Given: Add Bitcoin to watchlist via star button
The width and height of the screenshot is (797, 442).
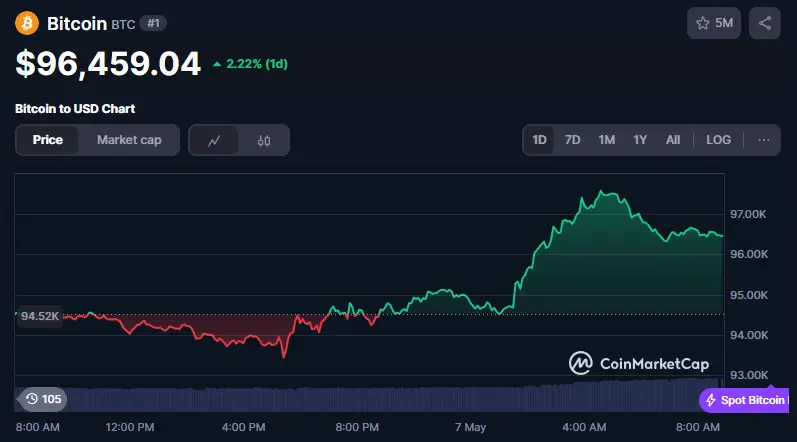Looking at the screenshot, I should (714, 23).
